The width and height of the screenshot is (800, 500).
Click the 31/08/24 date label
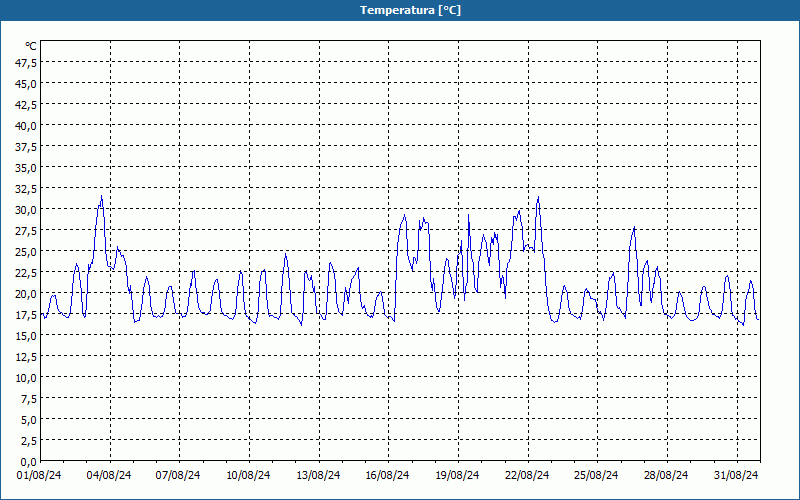pyautogui.click(x=736, y=476)
